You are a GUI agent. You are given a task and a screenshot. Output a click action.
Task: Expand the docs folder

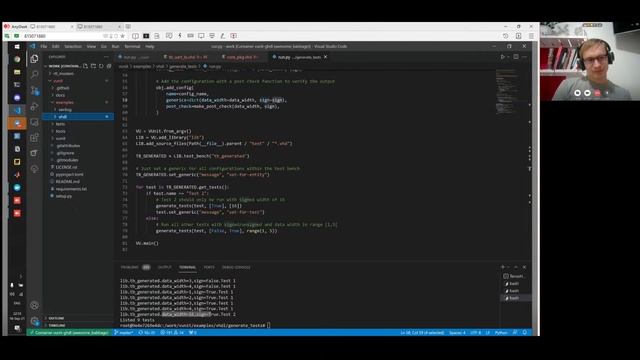[x=60, y=95]
